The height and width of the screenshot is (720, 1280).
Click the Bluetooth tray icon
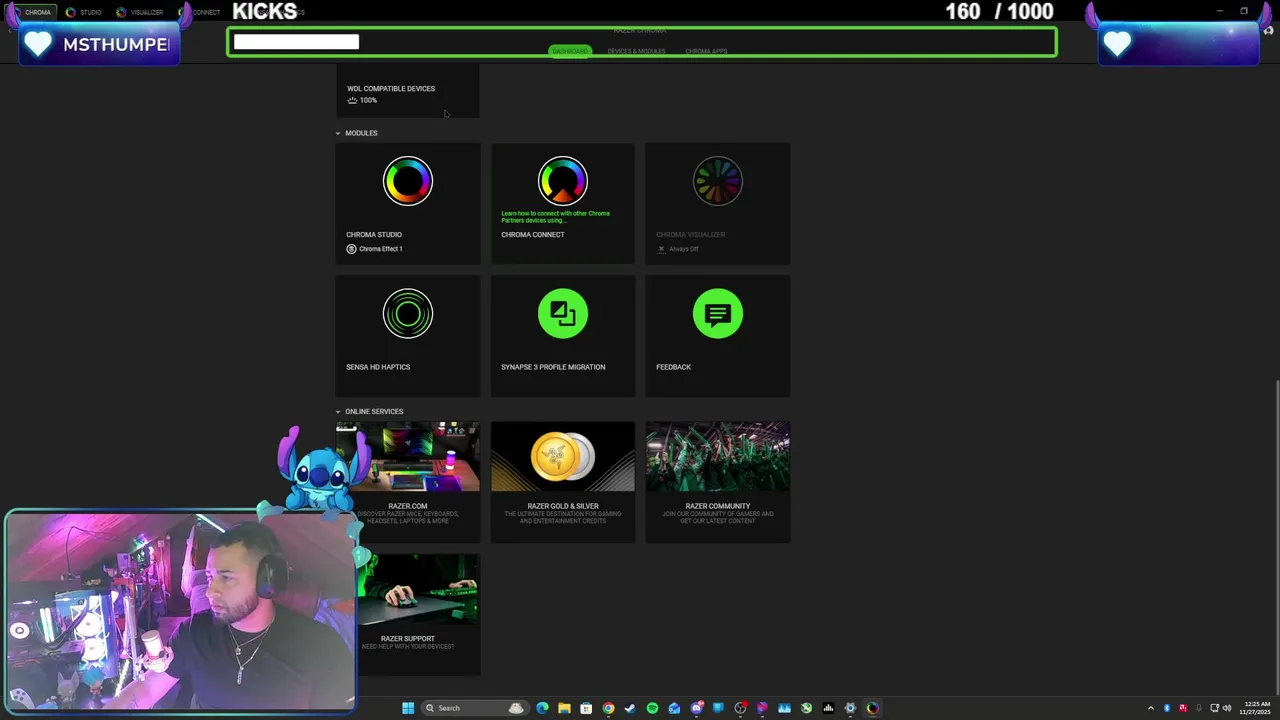[1166, 708]
